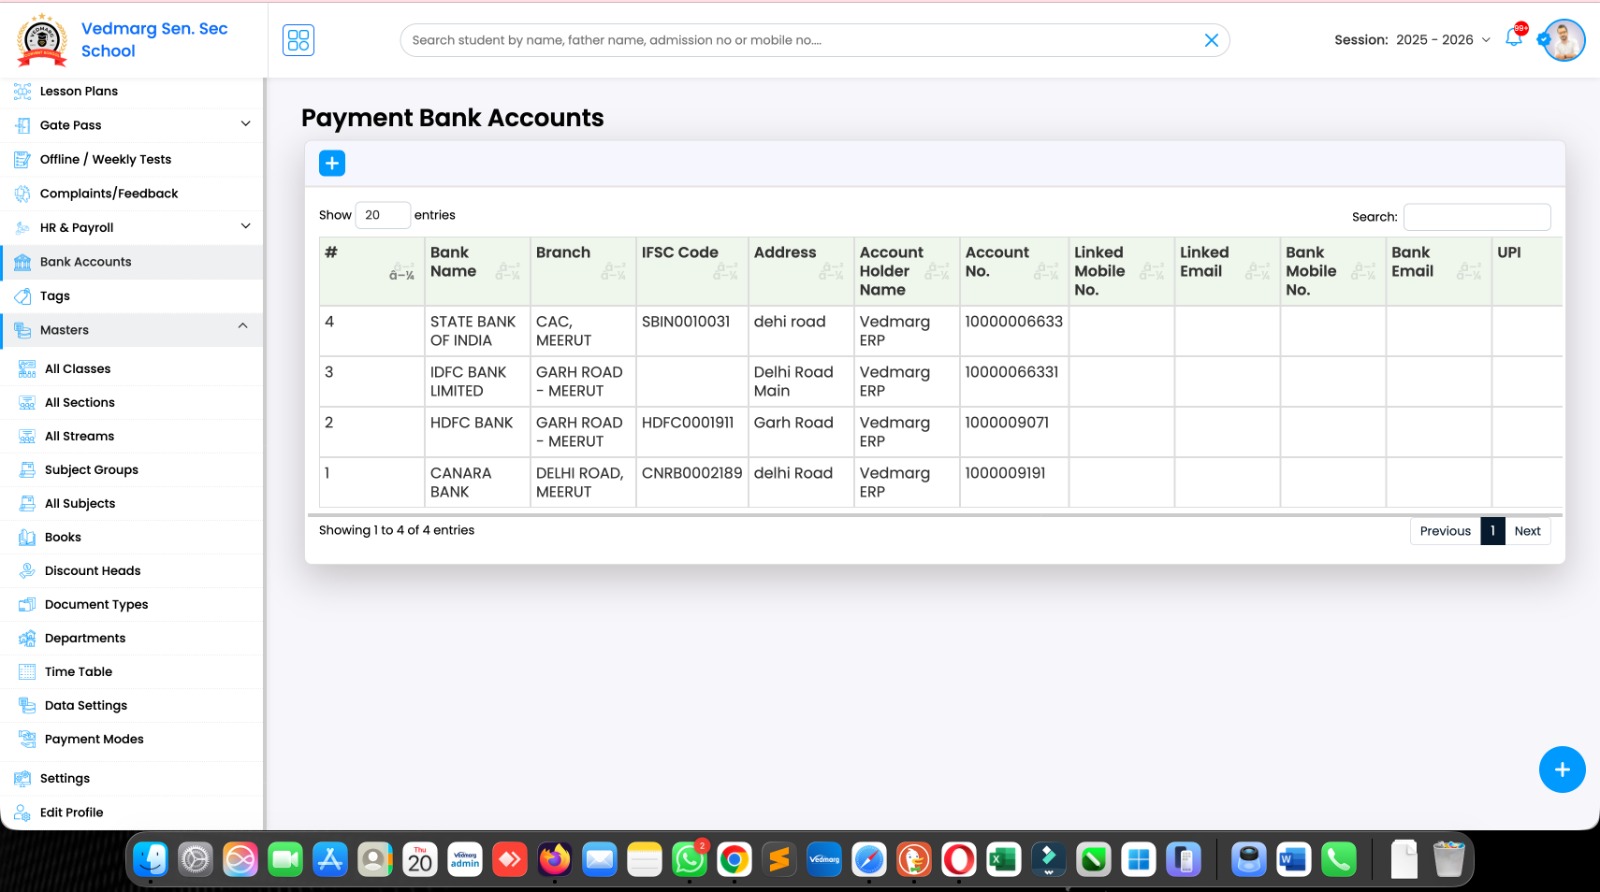The height and width of the screenshot is (892, 1600).
Task: Open user profile avatar
Action: (x=1564, y=40)
